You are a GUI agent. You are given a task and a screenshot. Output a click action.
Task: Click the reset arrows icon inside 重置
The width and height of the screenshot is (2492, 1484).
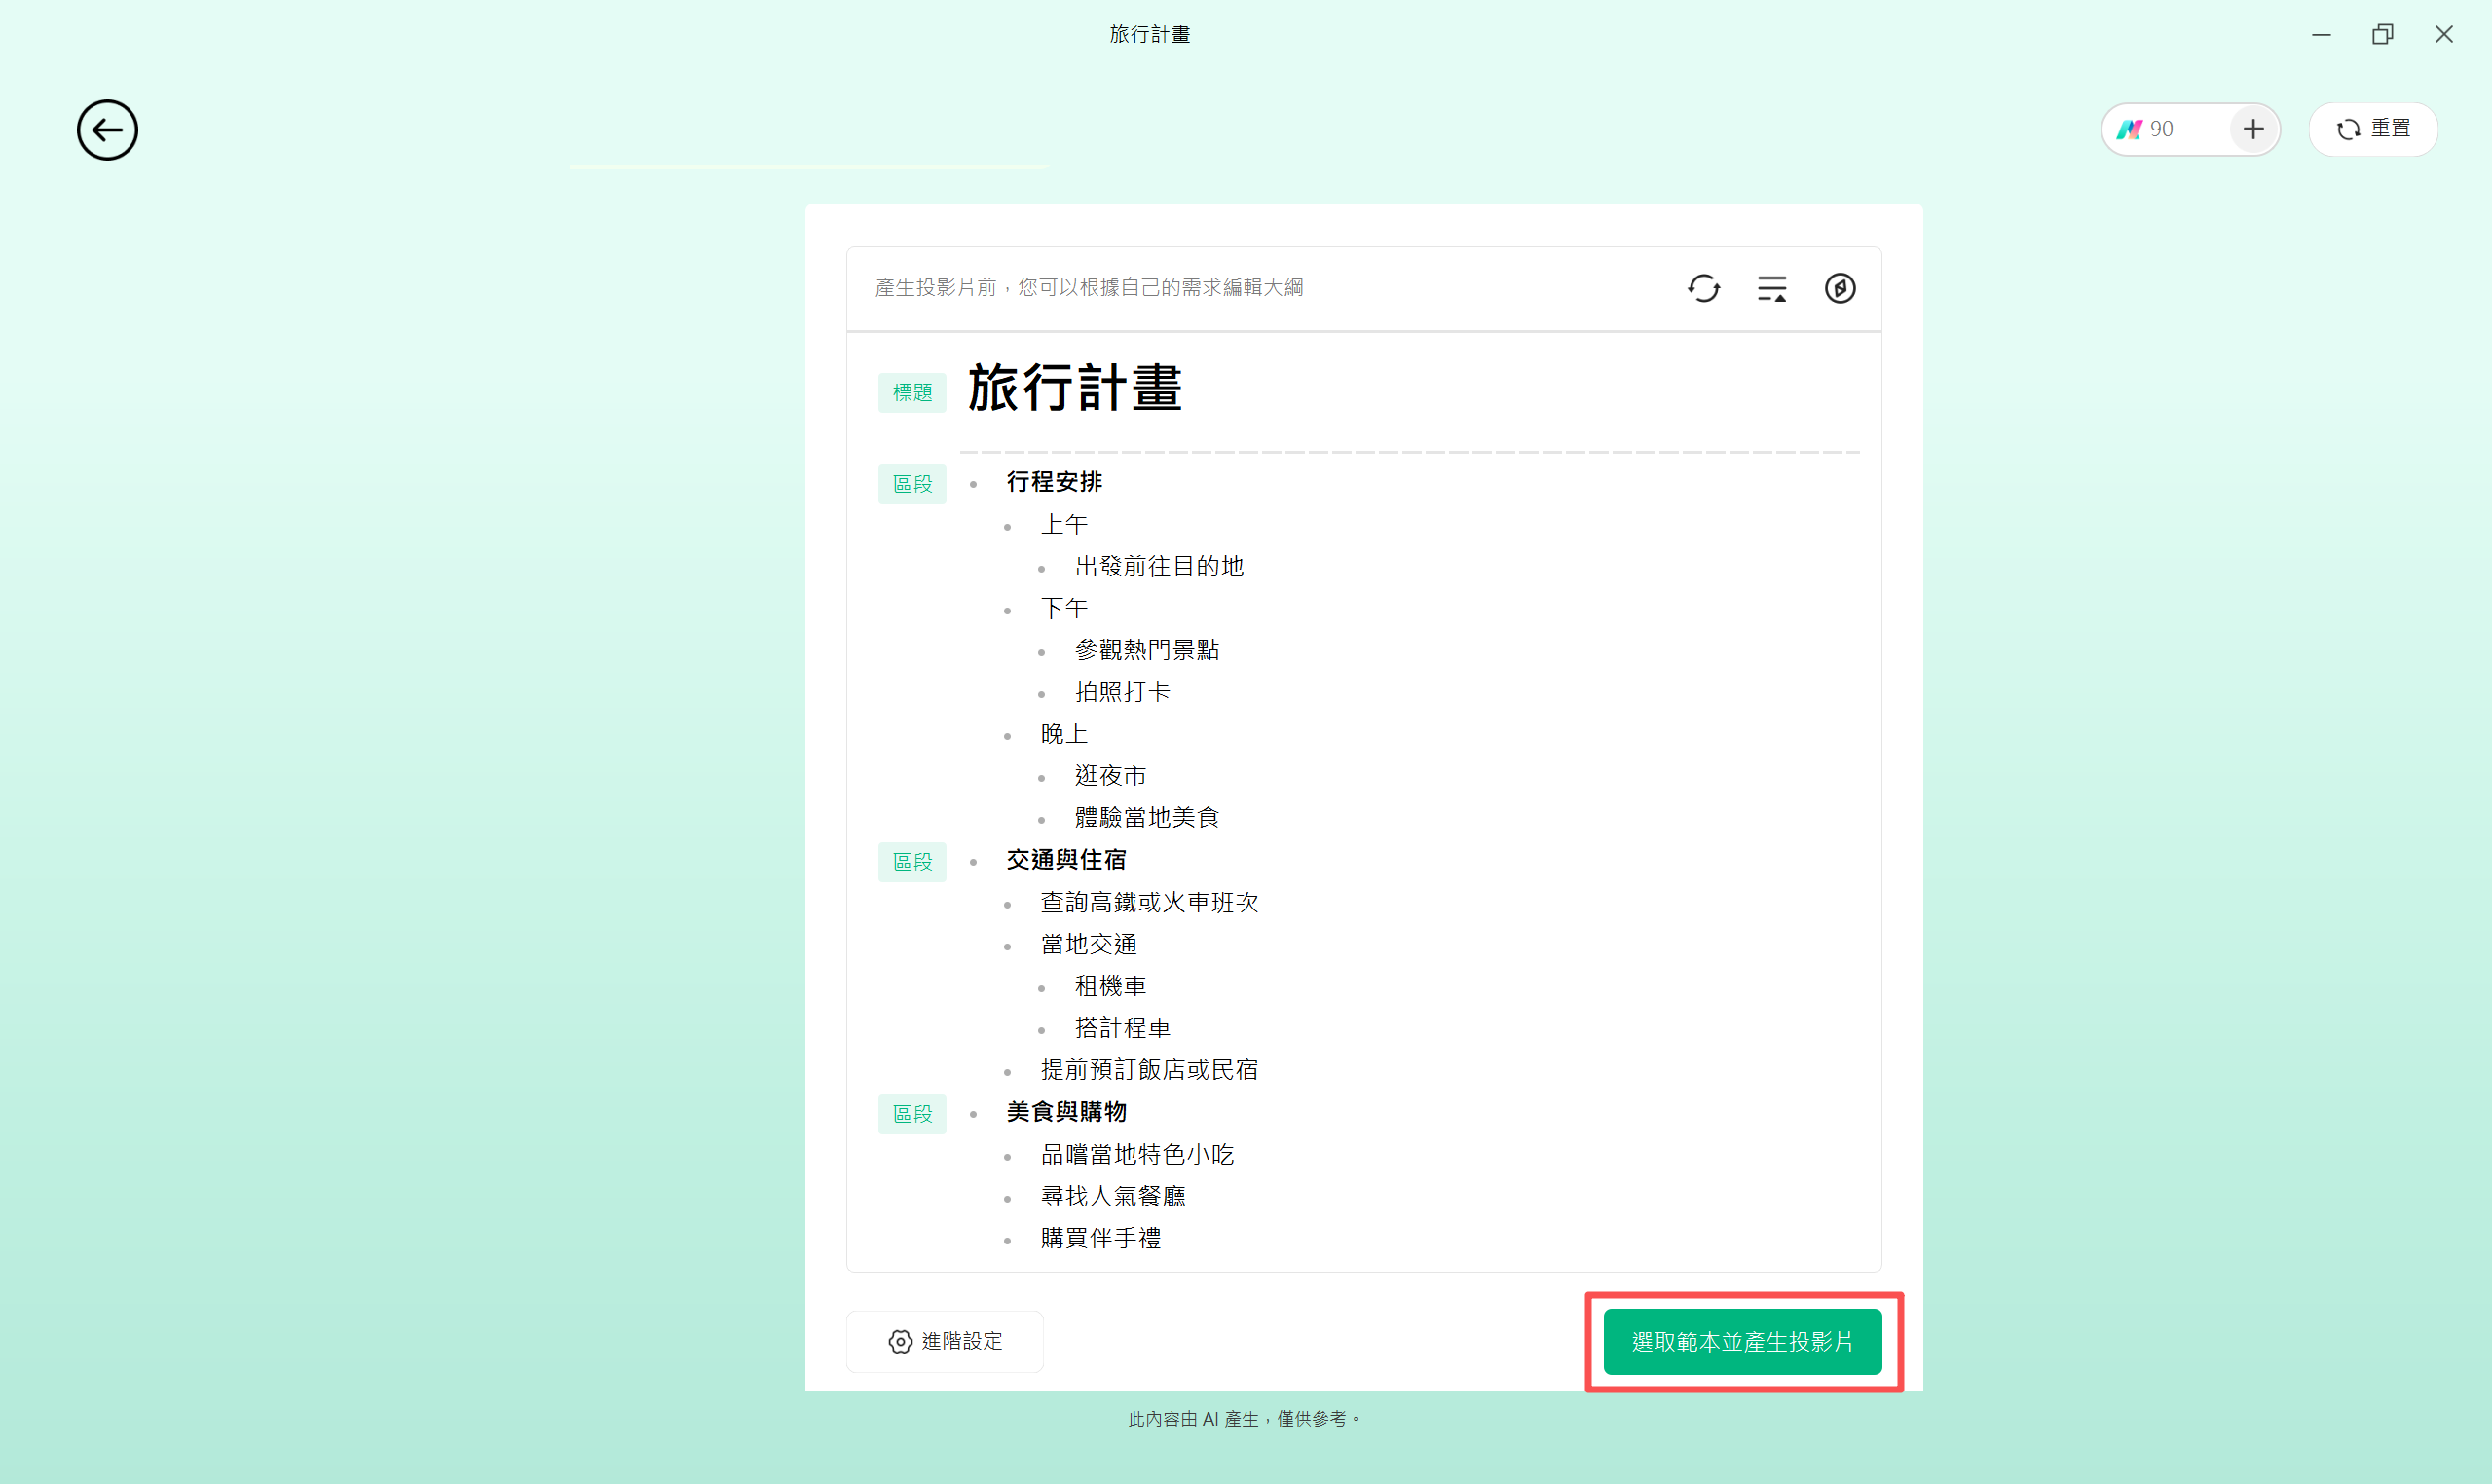coord(2351,129)
